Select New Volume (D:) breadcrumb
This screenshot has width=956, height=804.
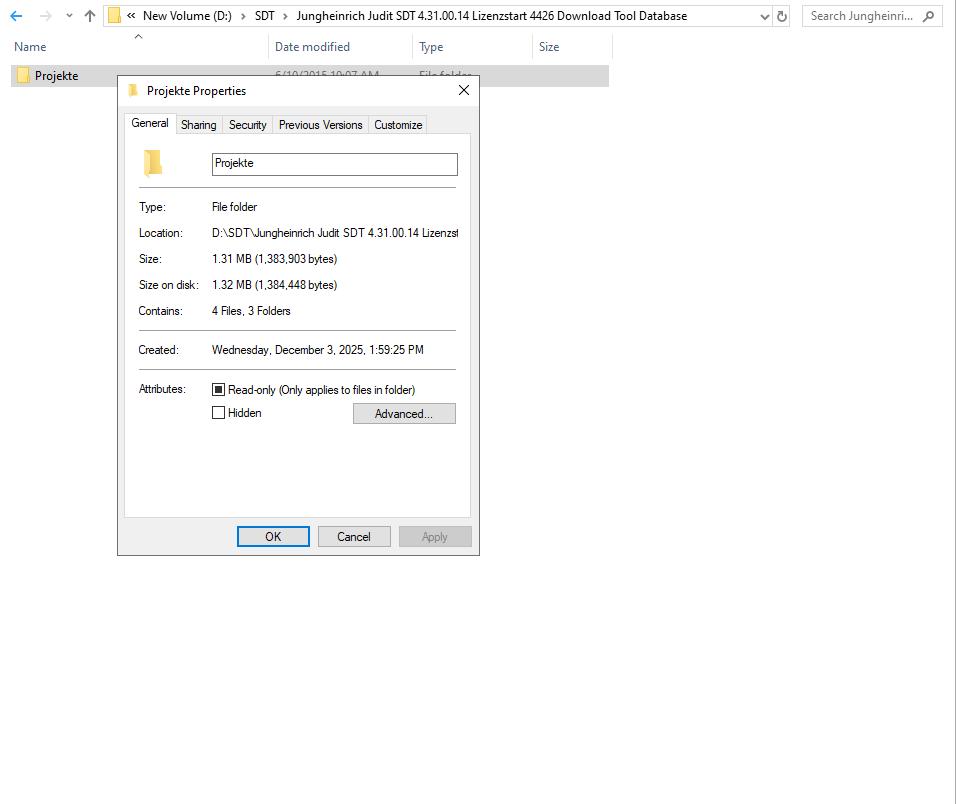(187, 16)
